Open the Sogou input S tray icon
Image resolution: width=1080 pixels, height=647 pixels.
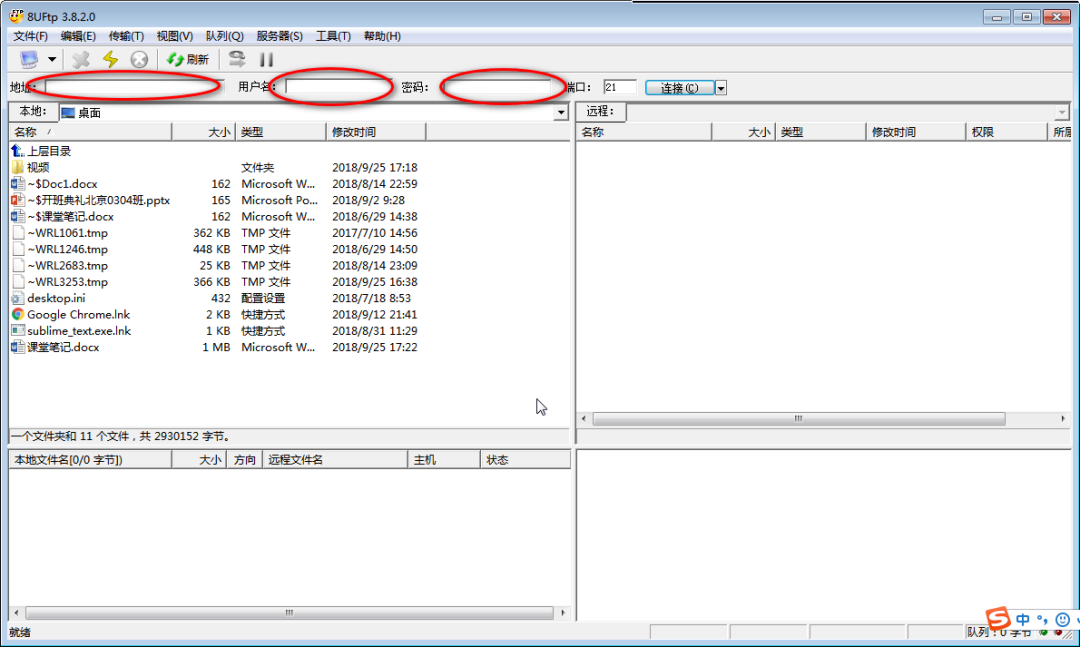point(998,620)
